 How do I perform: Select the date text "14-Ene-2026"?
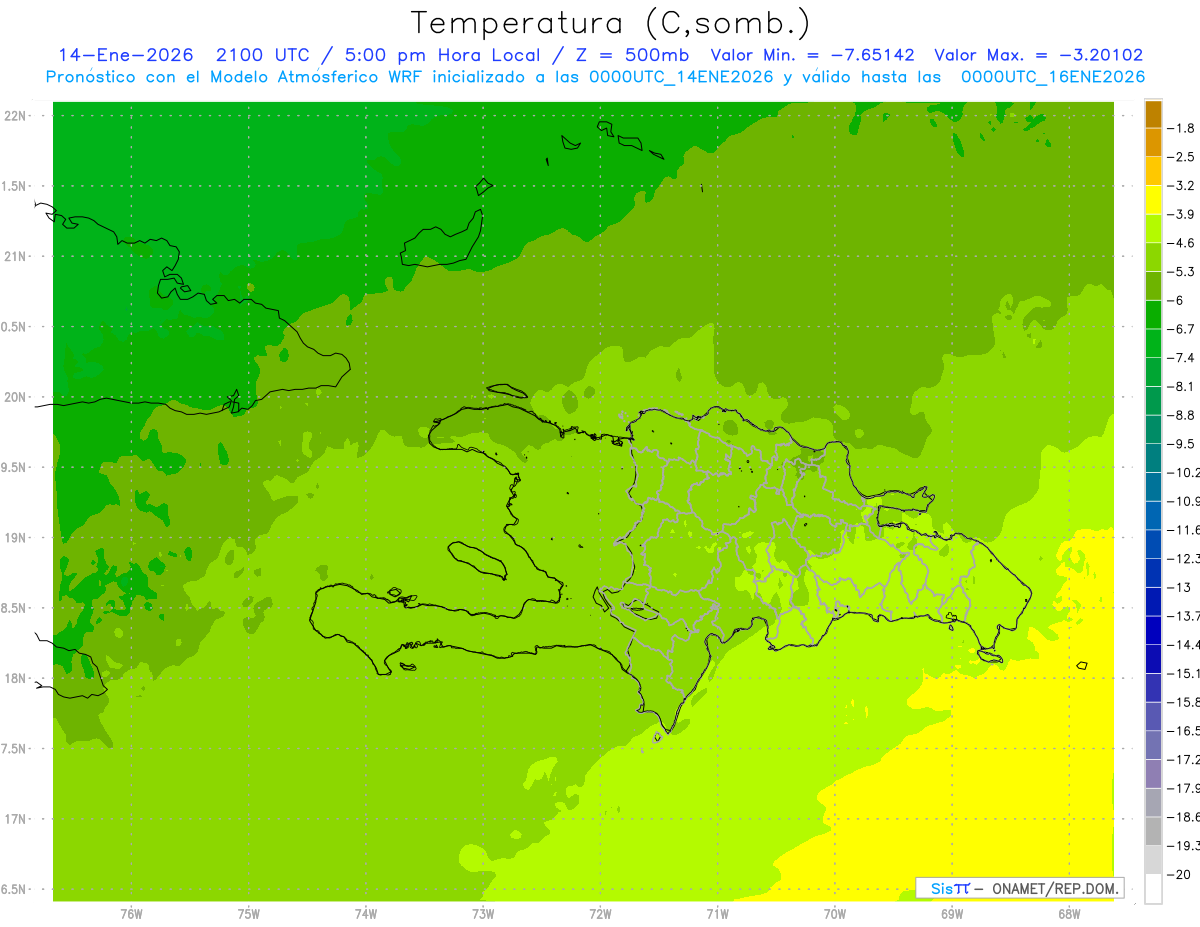(125, 55)
